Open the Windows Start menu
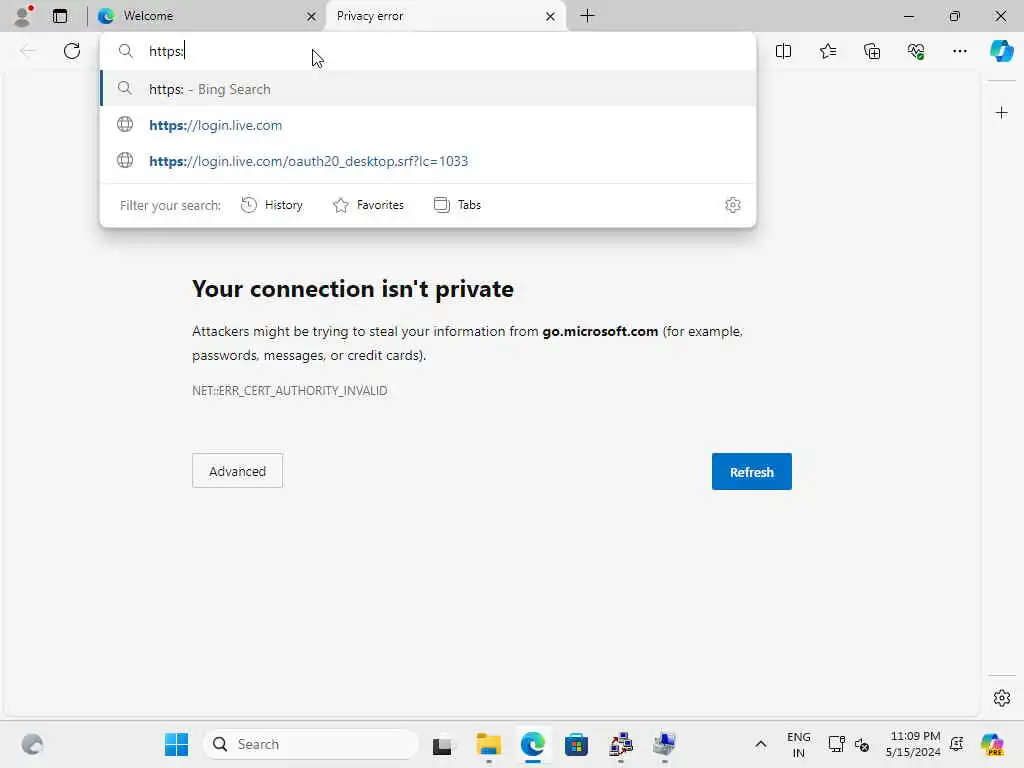Screen dimensions: 1024x768 tap(176, 744)
